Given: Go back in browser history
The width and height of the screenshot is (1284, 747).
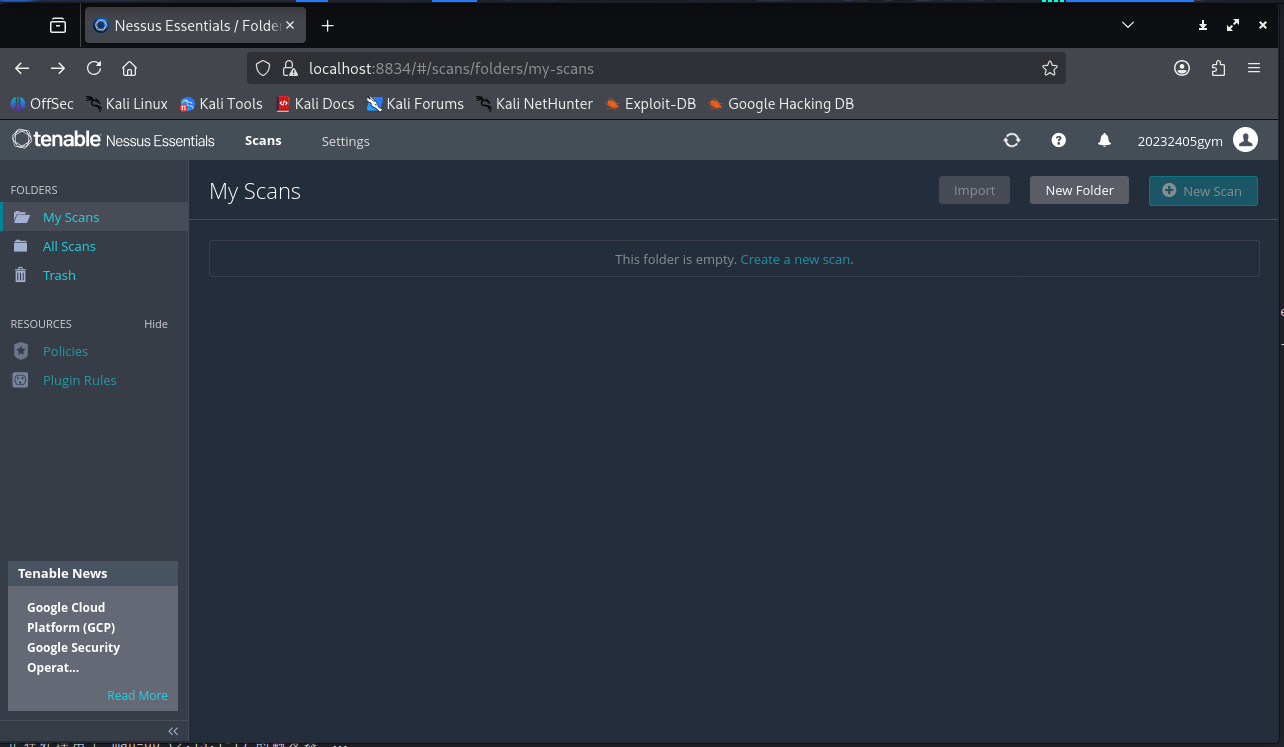Looking at the screenshot, I should (x=22, y=68).
